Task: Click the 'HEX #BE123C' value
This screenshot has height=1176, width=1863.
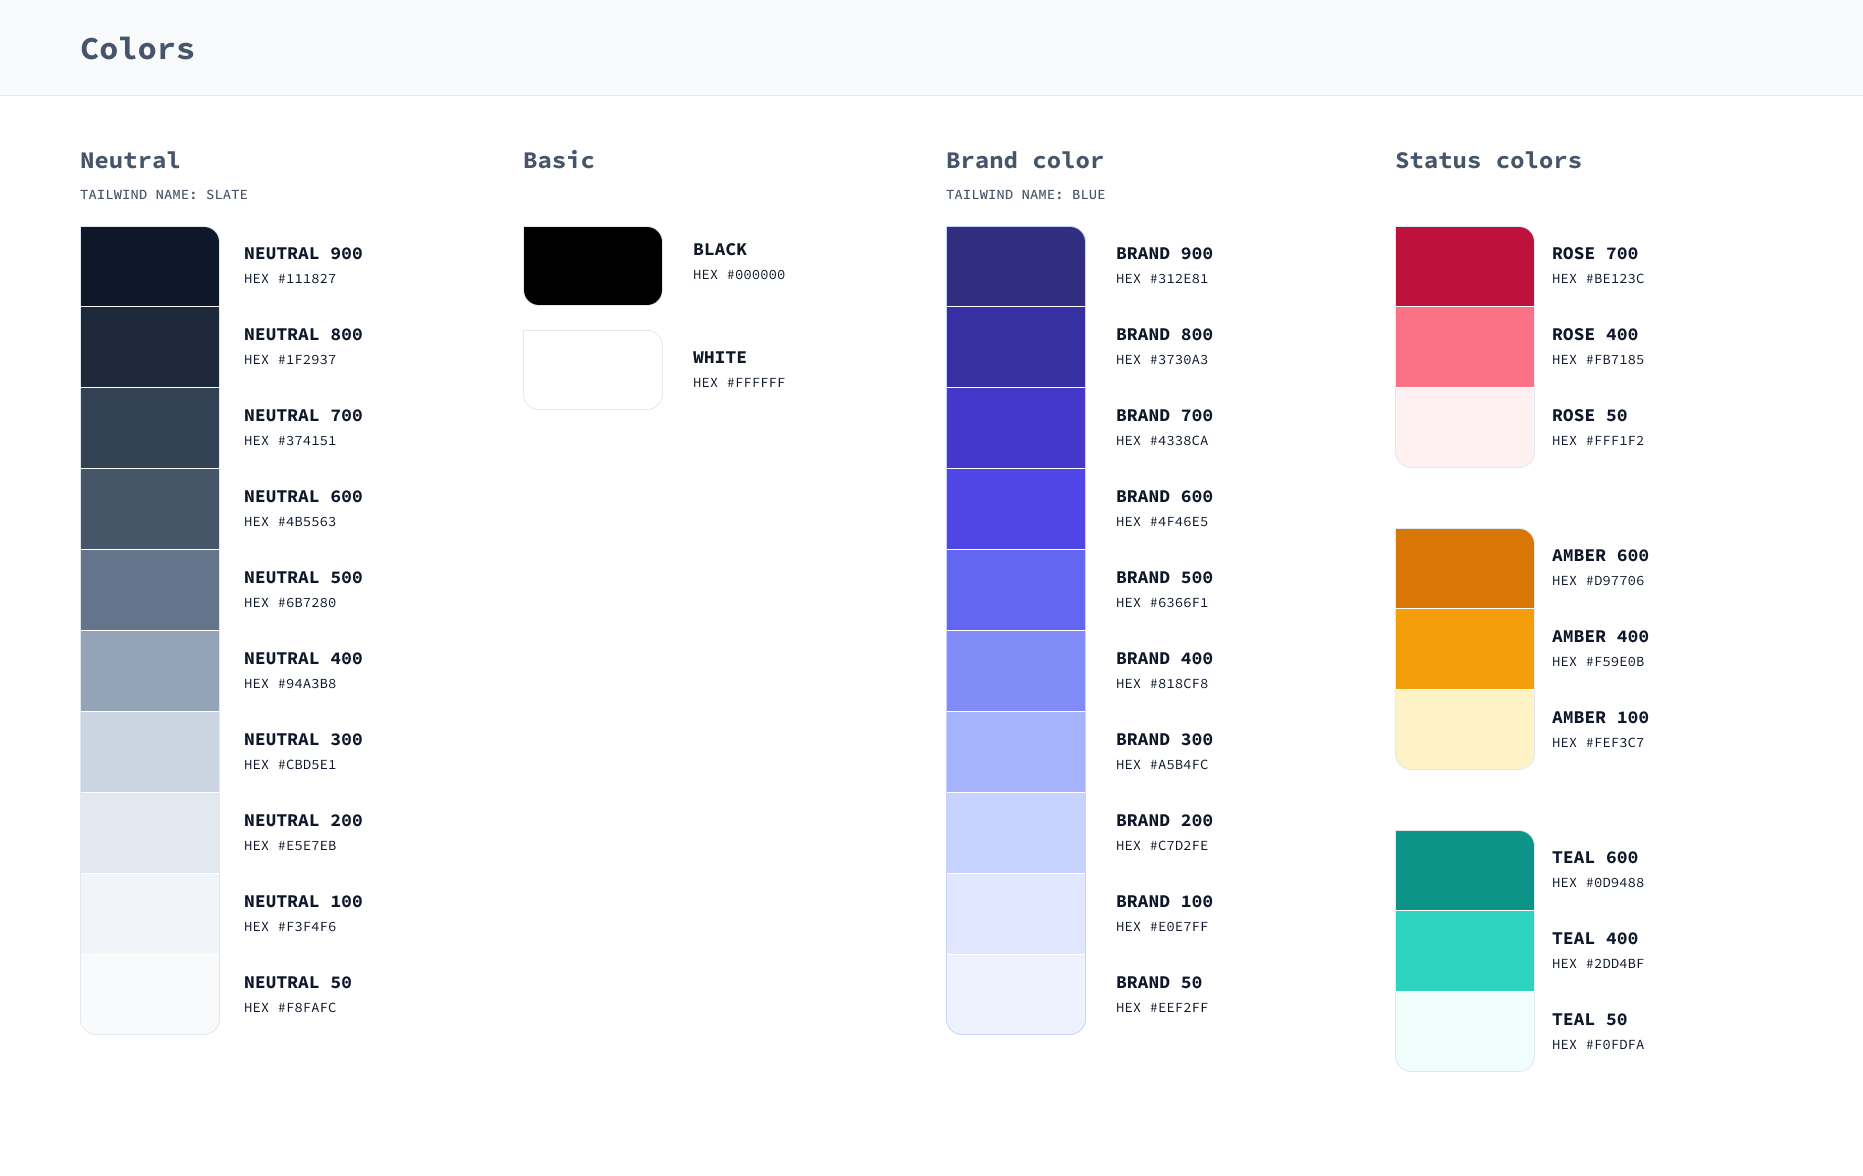Action: coord(1598,279)
